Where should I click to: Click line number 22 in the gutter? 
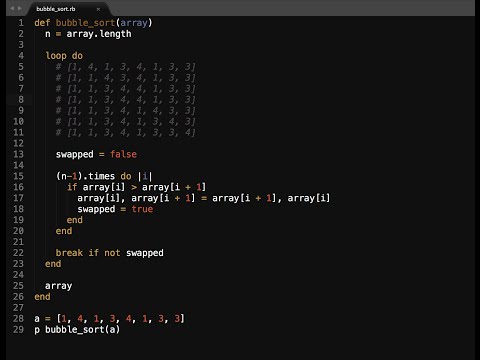[18, 253]
